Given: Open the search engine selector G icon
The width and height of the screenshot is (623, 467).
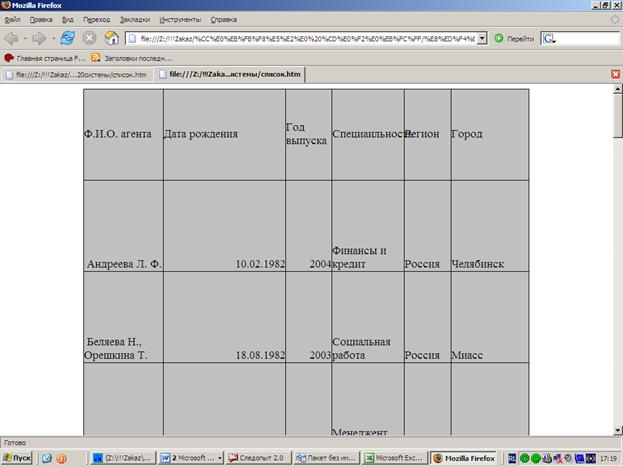Looking at the screenshot, I should pos(549,39).
